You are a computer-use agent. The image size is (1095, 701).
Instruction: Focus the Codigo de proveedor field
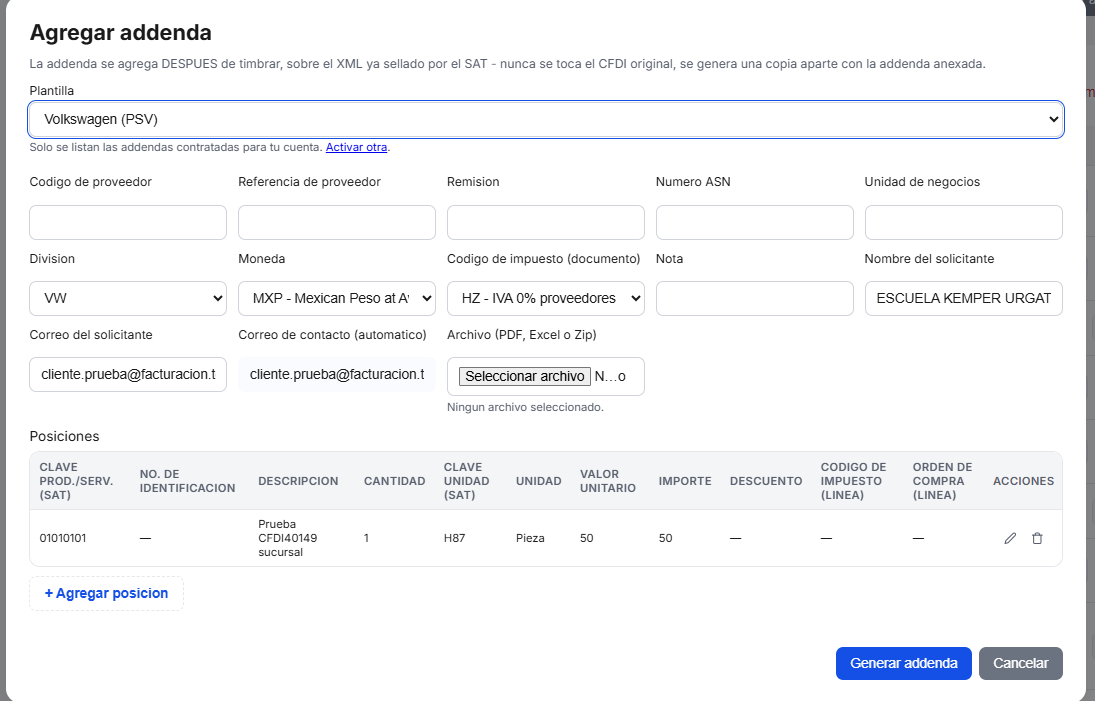pyautogui.click(x=128, y=223)
